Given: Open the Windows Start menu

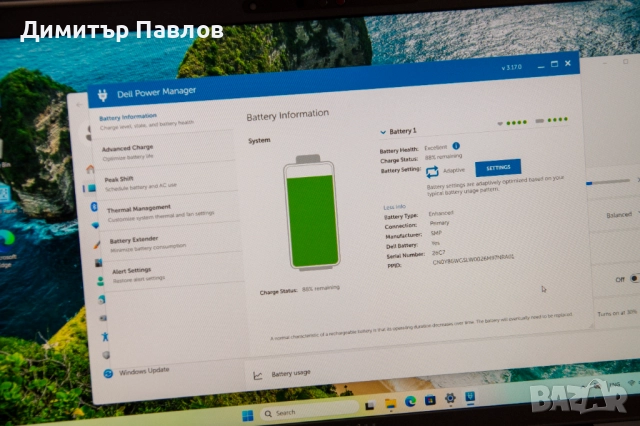Looking at the screenshot, I should pyautogui.click(x=248, y=416).
